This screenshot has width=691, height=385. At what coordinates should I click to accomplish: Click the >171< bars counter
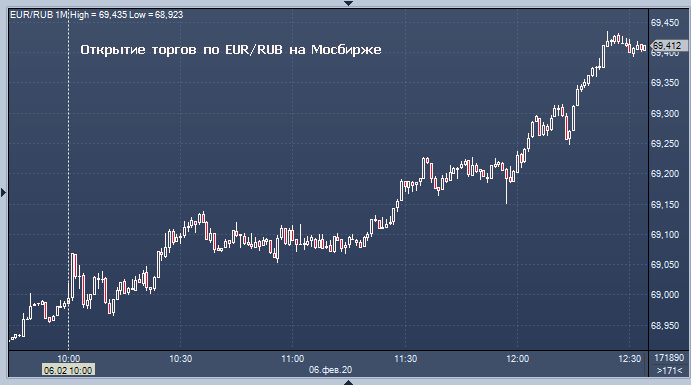click(670, 370)
